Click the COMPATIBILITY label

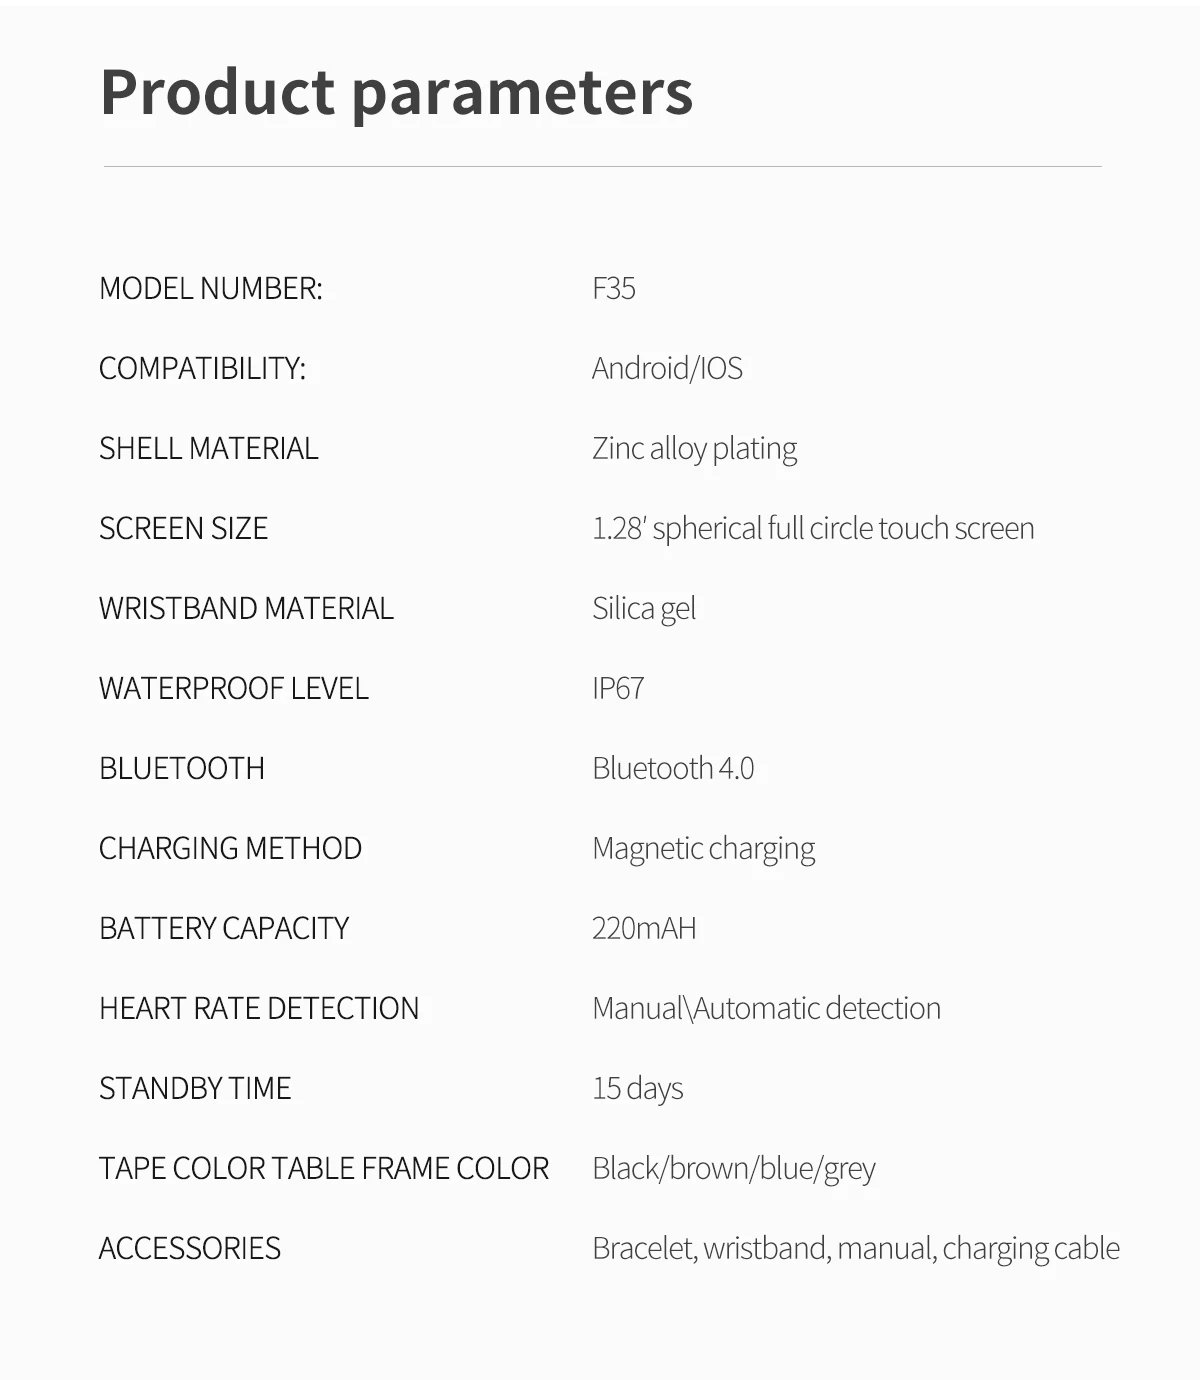(x=203, y=369)
